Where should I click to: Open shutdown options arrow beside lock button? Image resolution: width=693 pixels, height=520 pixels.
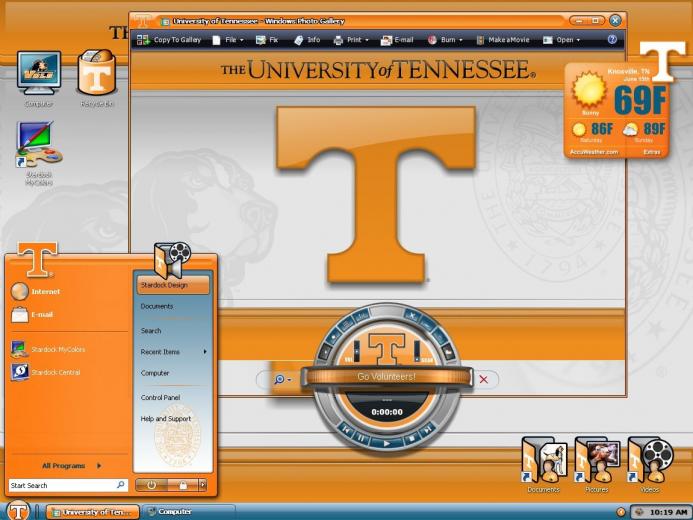203,485
